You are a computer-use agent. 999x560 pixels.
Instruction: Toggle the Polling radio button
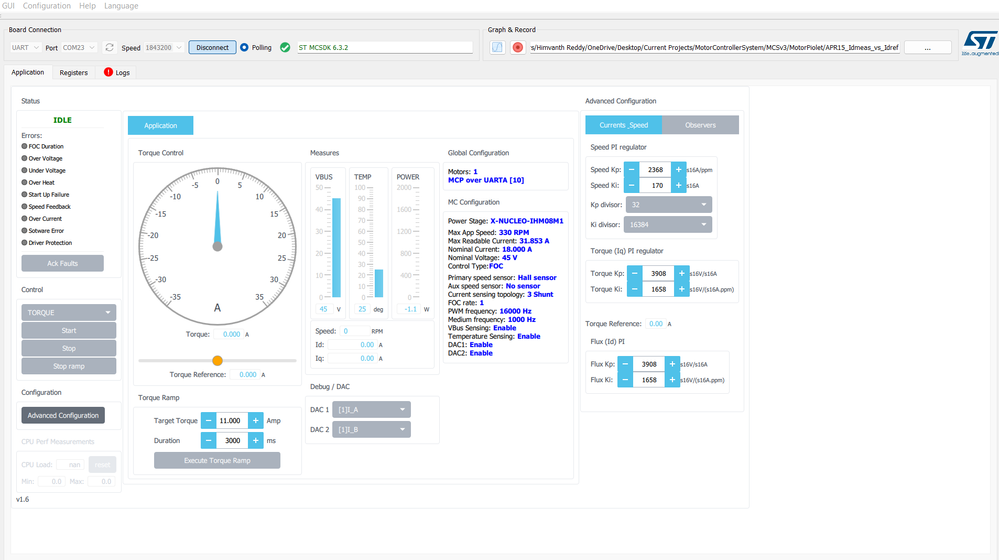pyautogui.click(x=244, y=47)
